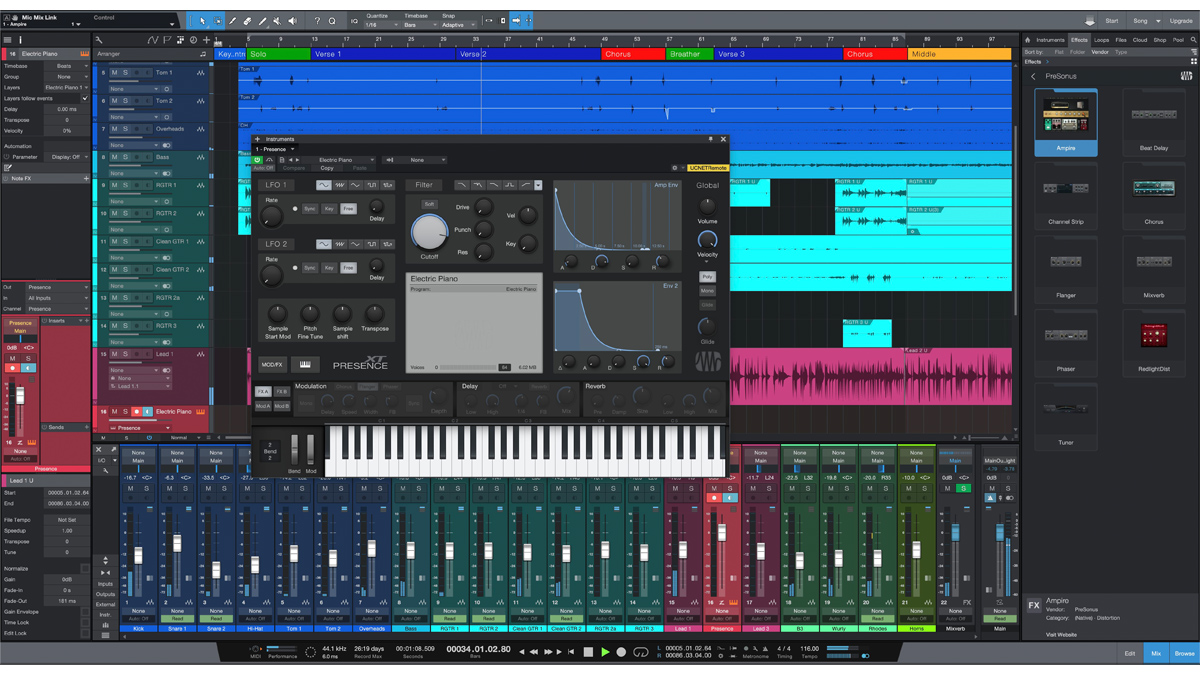Screen dimensions: 1200x675
Task: Go back with the PreSonus folder arrow
Action: [x=1034, y=76]
